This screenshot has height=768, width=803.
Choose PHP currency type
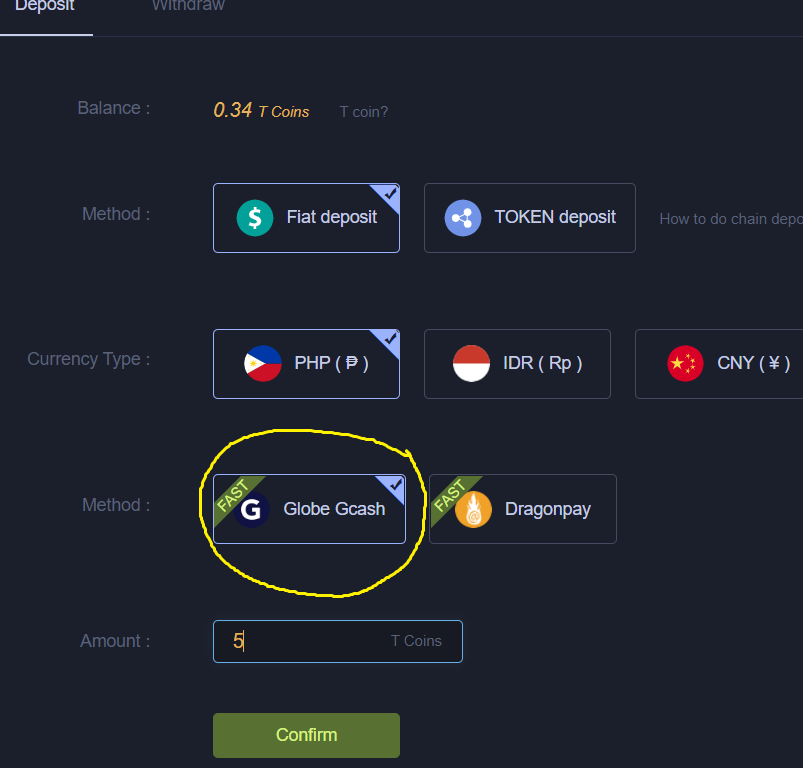tap(306, 364)
